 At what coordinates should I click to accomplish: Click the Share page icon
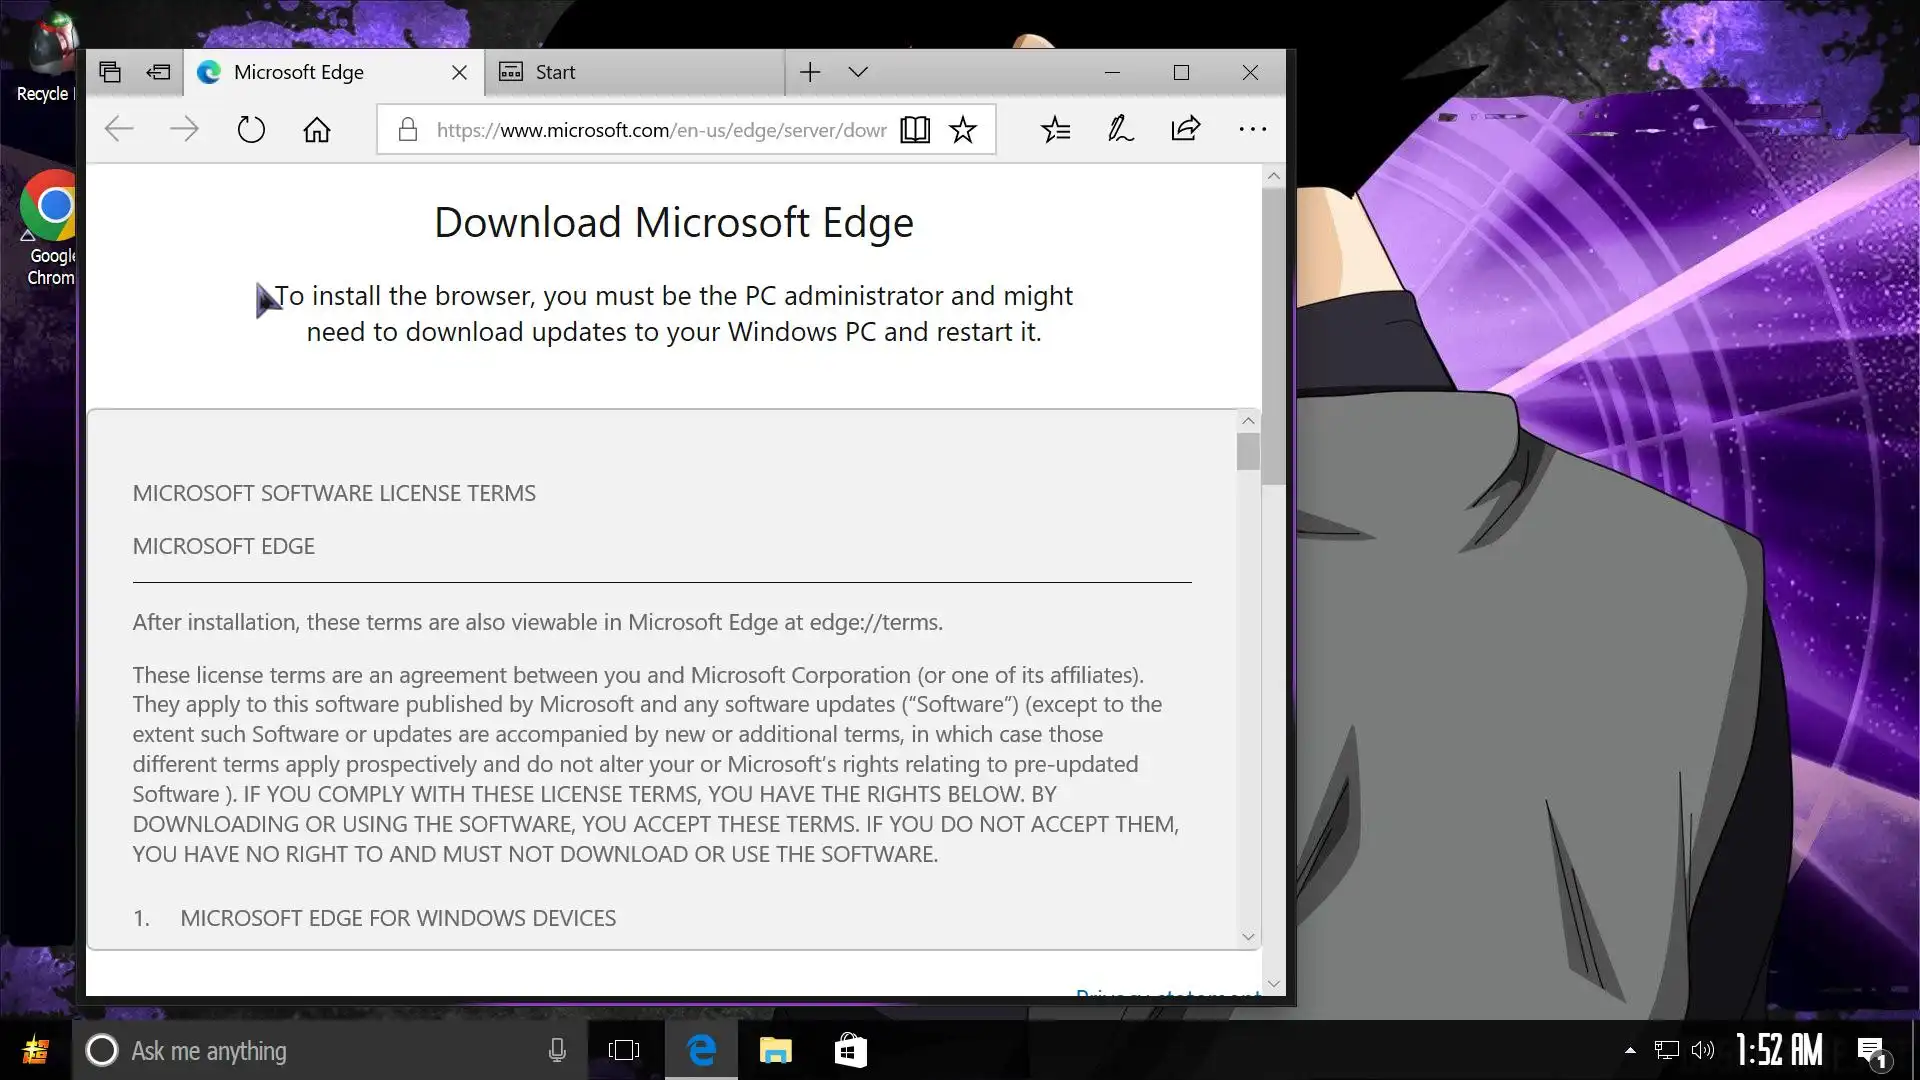pos(1185,129)
